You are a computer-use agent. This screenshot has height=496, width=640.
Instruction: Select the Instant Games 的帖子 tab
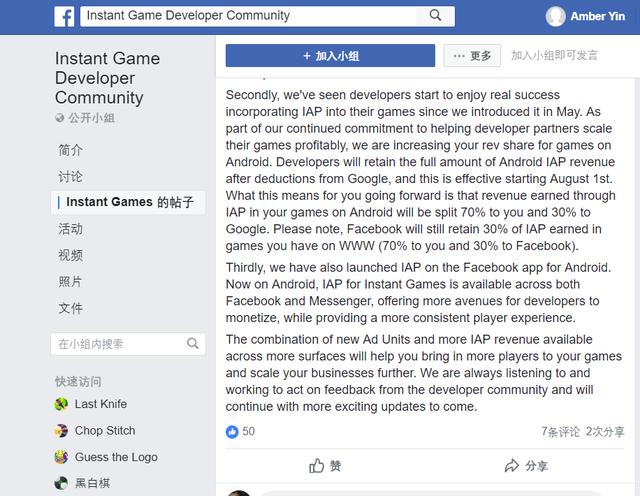129,202
